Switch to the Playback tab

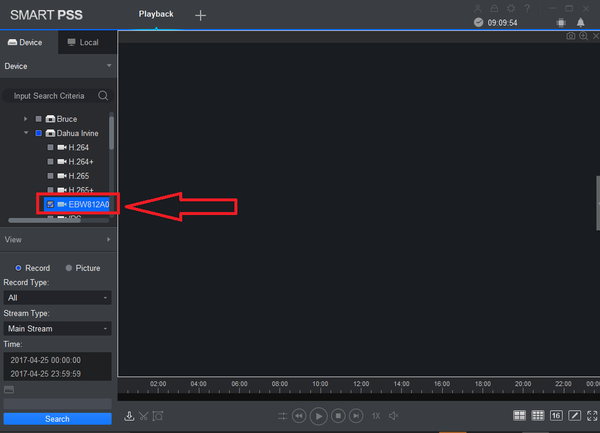tap(156, 14)
